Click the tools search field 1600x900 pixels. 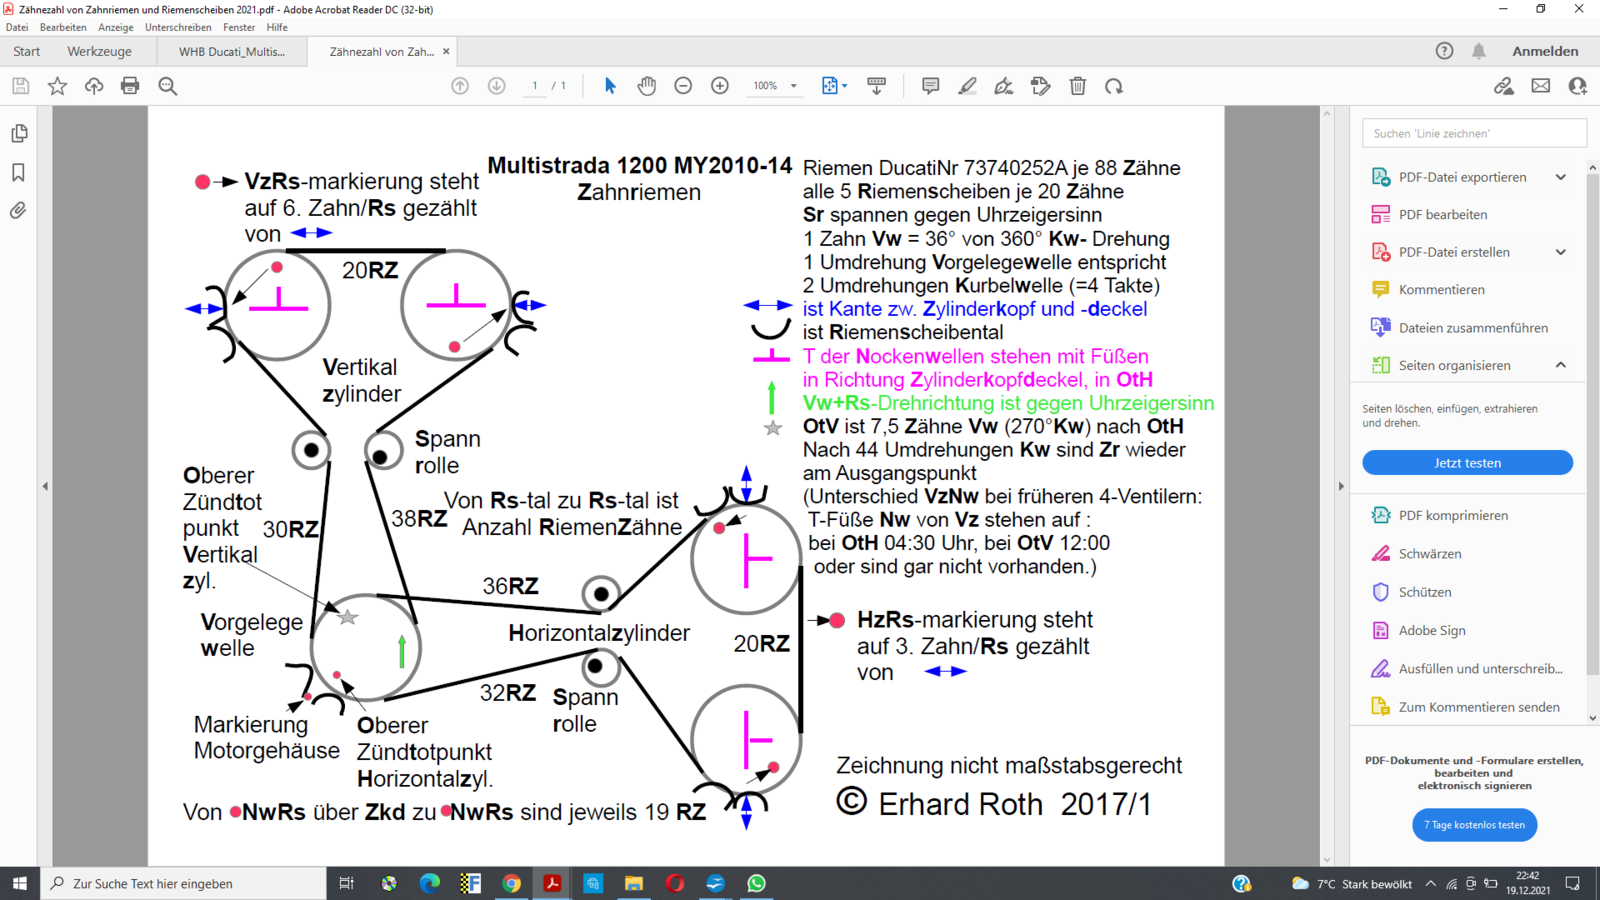pyautogui.click(x=1474, y=133)
